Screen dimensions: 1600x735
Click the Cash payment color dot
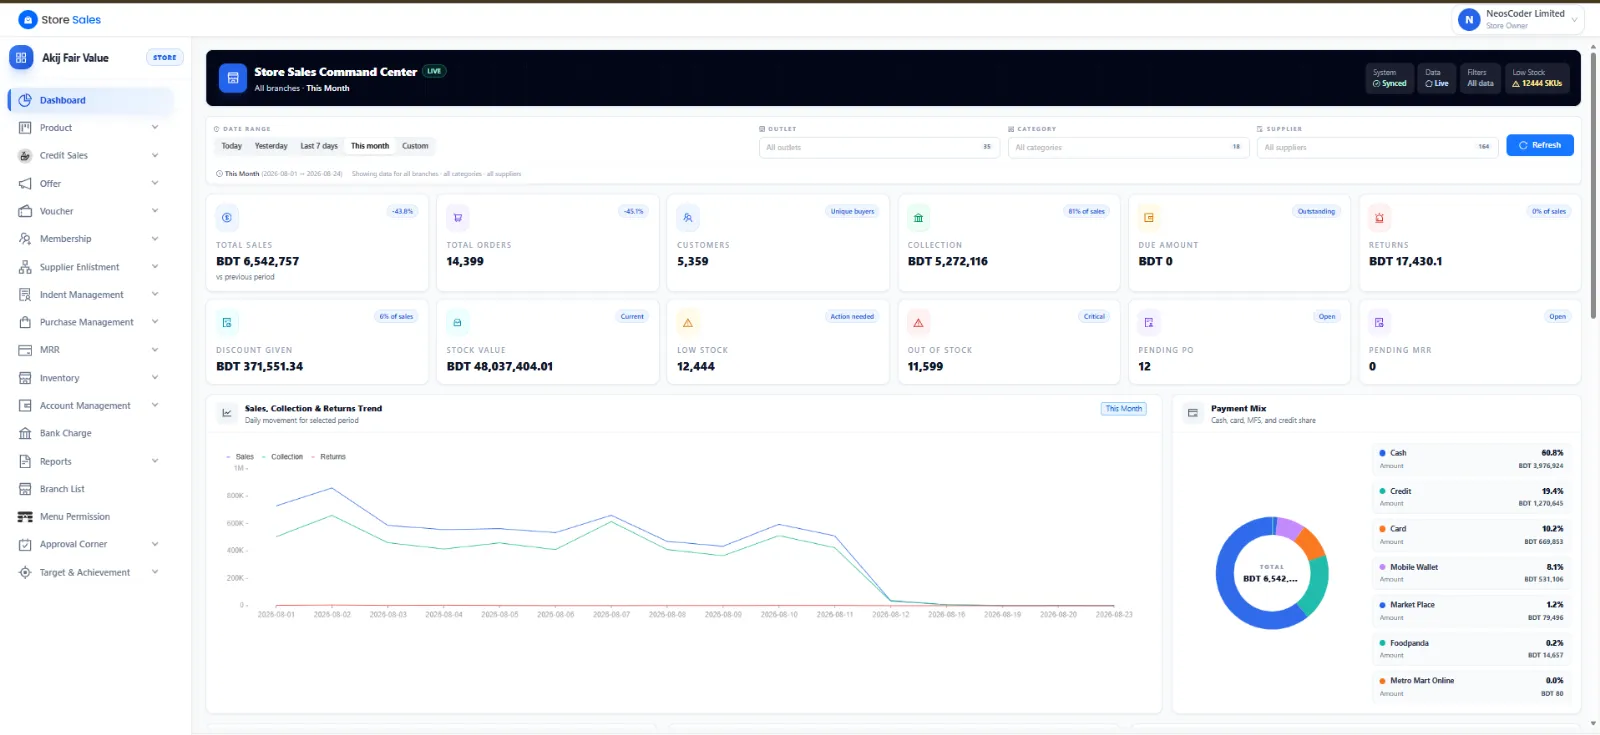1382,453
